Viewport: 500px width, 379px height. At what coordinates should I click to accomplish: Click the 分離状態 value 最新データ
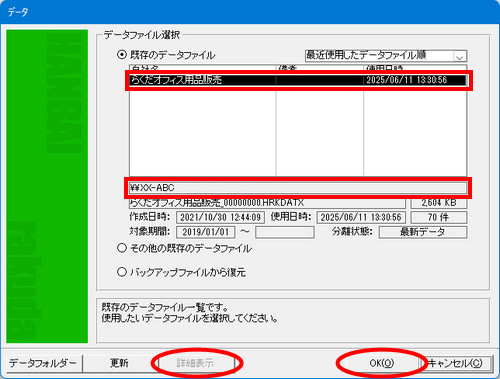pos(423,232)
